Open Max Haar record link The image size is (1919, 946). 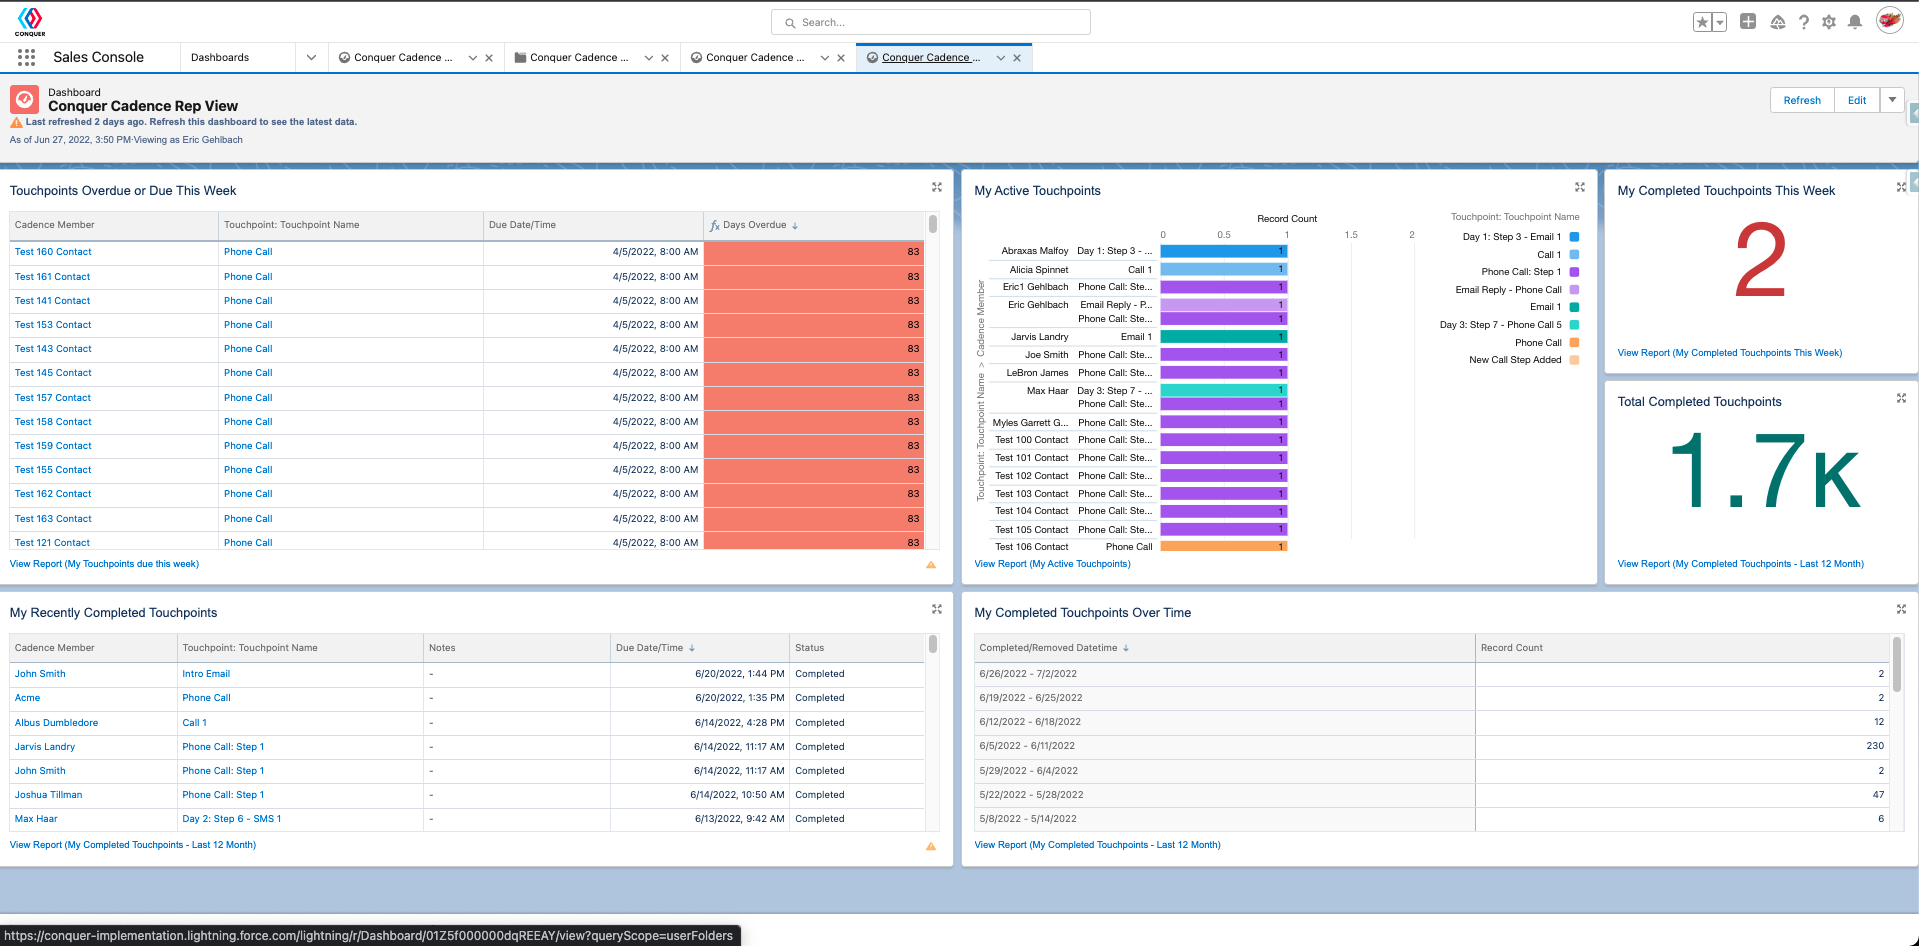coord(36,819)
